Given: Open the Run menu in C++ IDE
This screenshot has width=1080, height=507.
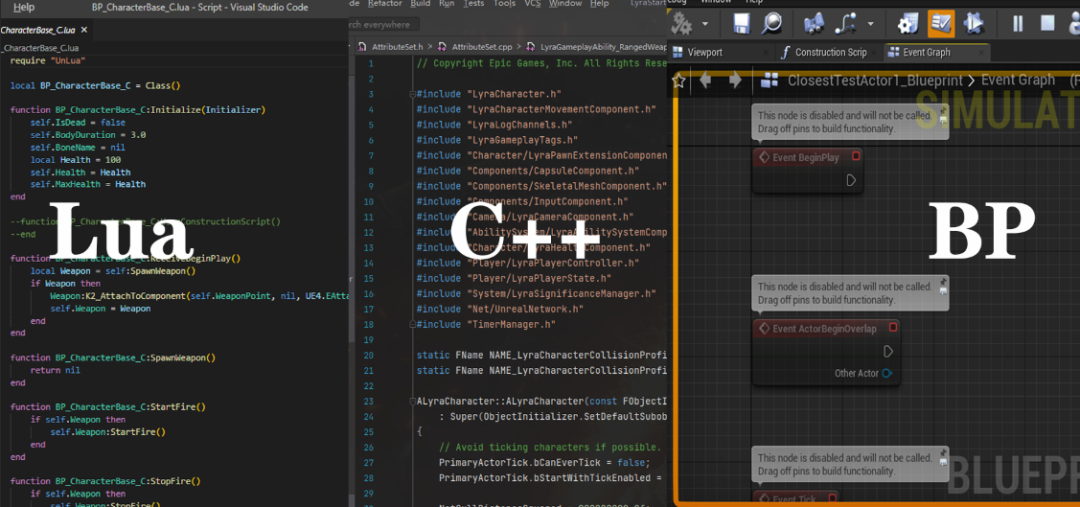Looking at the screenshot, I should 447,3.
